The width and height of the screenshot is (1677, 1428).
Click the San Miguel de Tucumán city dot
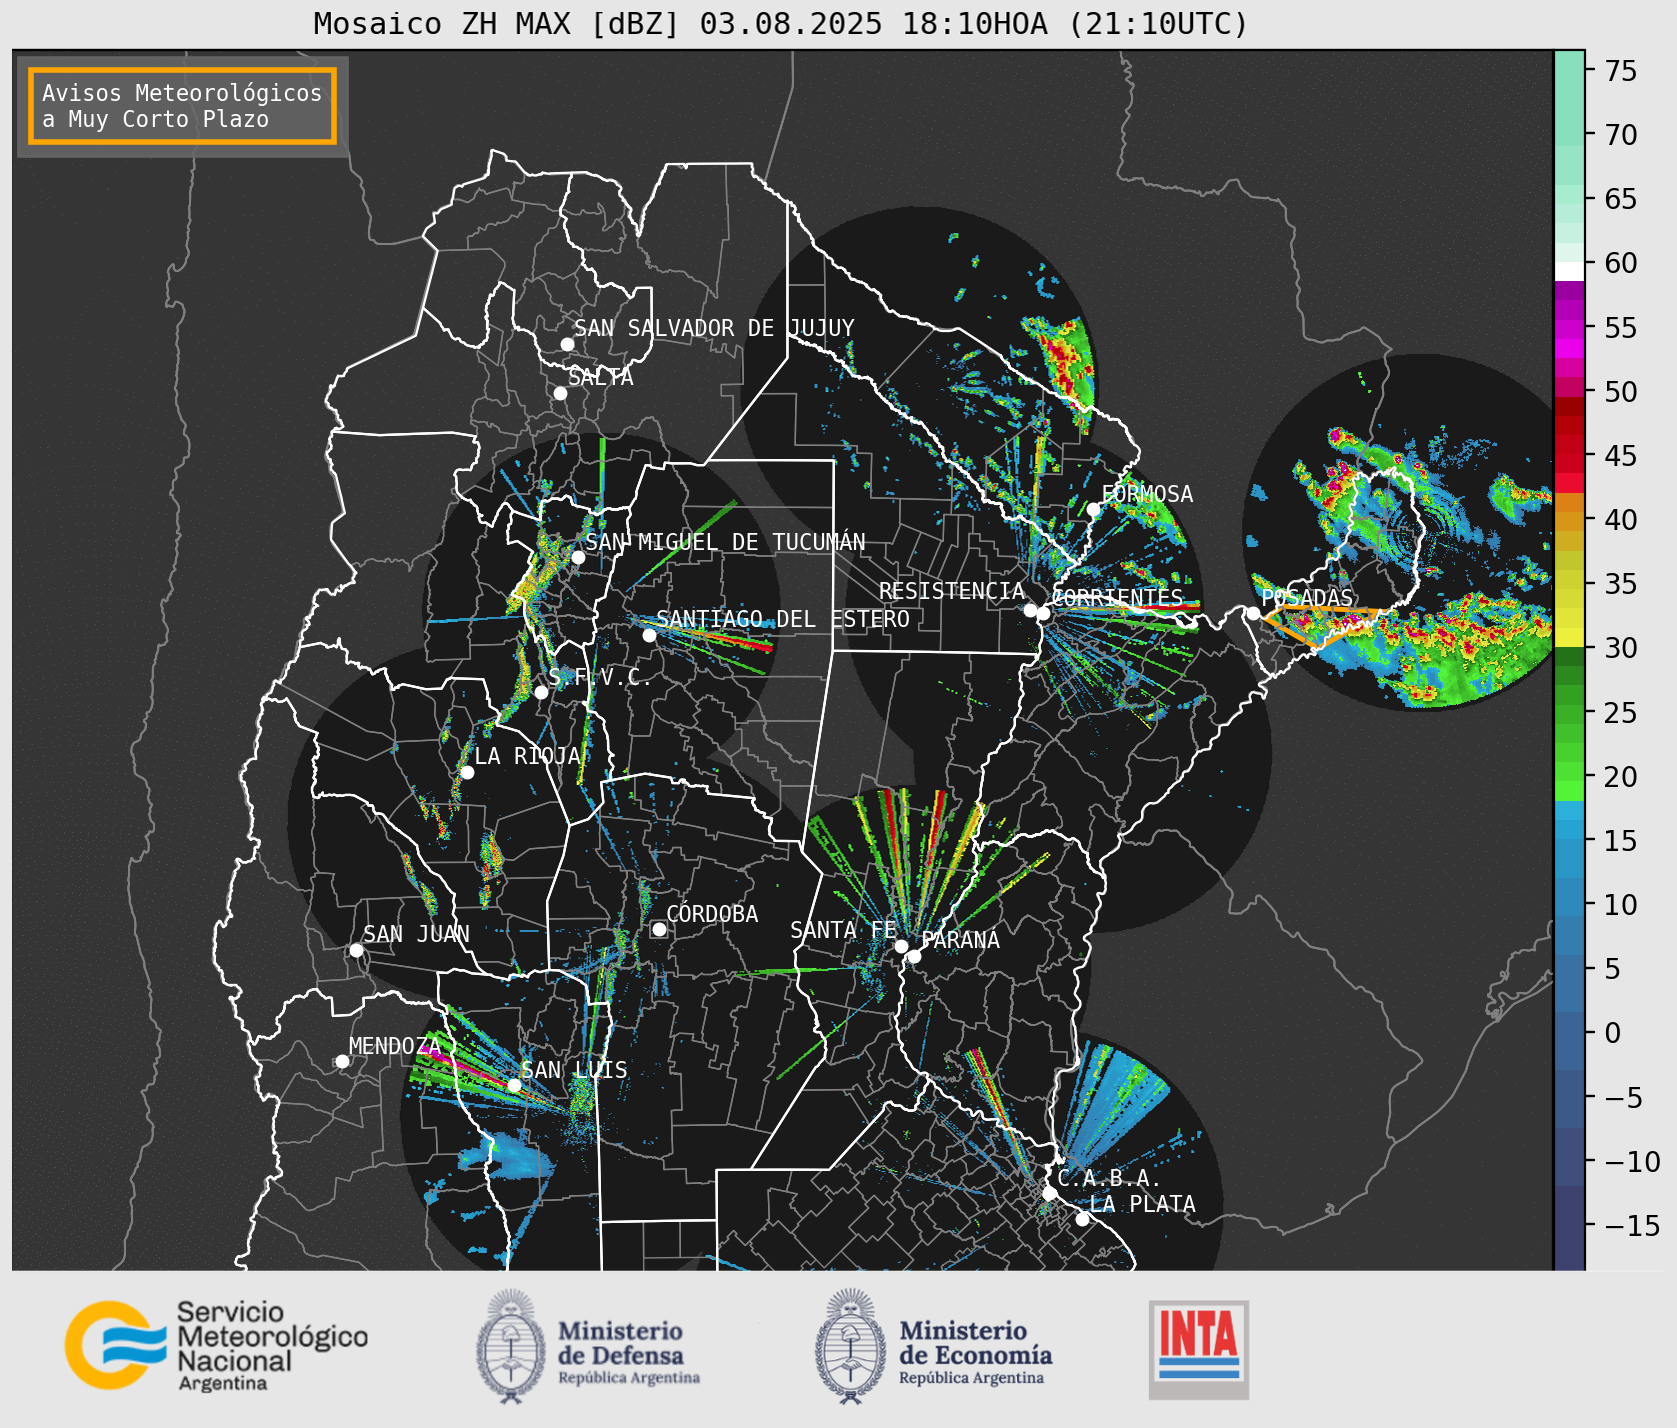[x=577, y=557]
